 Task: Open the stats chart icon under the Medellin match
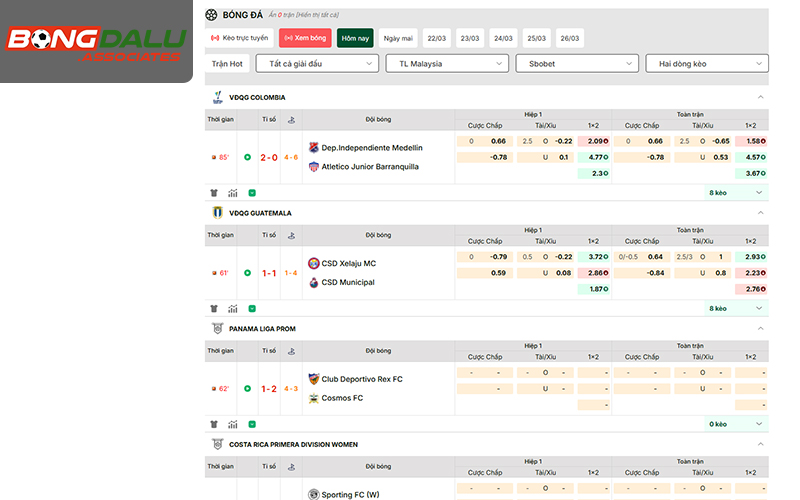pos(233,193)
